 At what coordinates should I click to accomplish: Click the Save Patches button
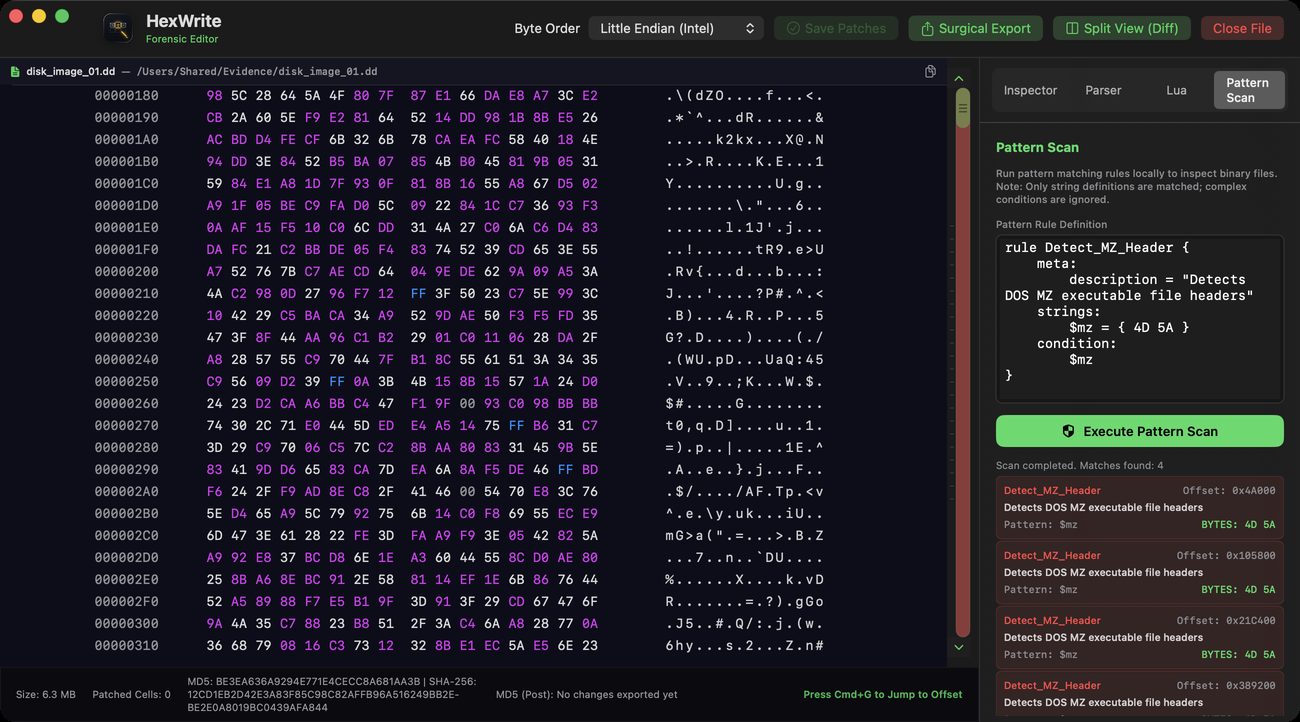[x=836, y=28]
